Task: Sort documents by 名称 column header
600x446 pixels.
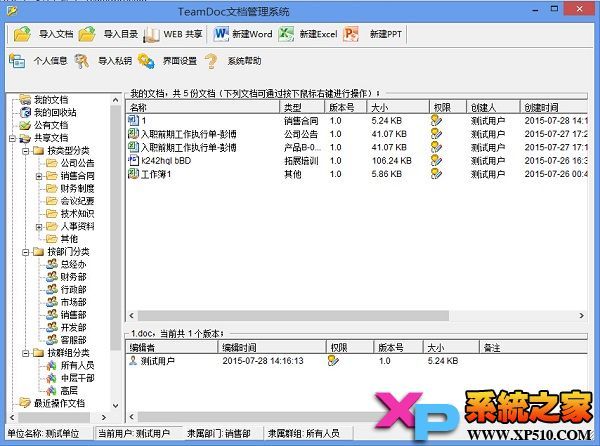Action: coord(203,107)
